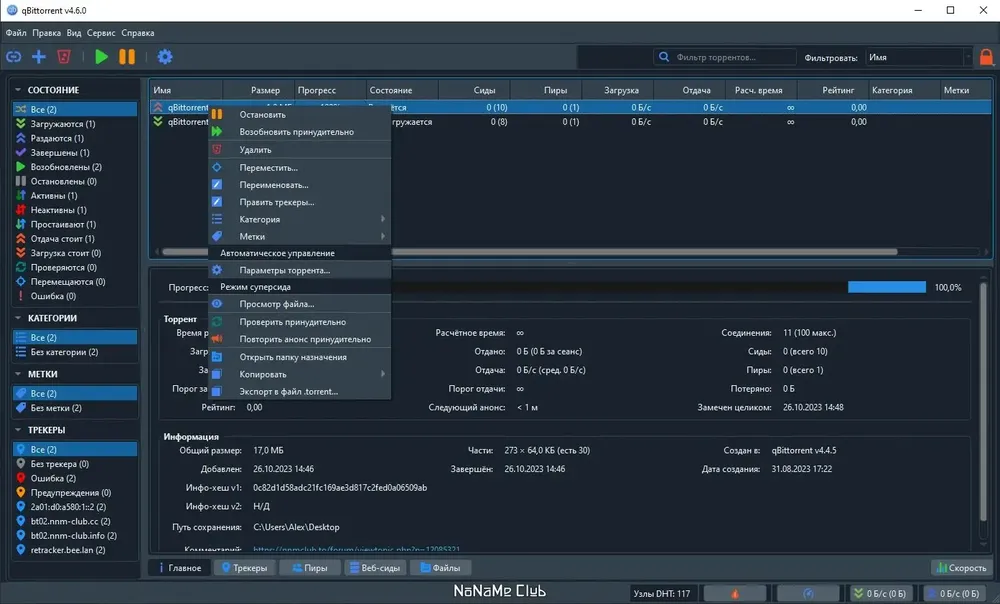Toggle alternative speed limits in status bar
The height and width of the screenshot is (604, 1000).
[808, 594]
